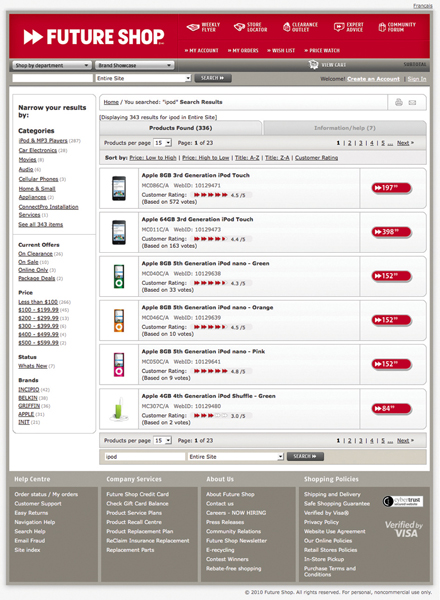Open Future Shop Credit Card footer link
Viewport: 440px width, 600px height.
137,494
